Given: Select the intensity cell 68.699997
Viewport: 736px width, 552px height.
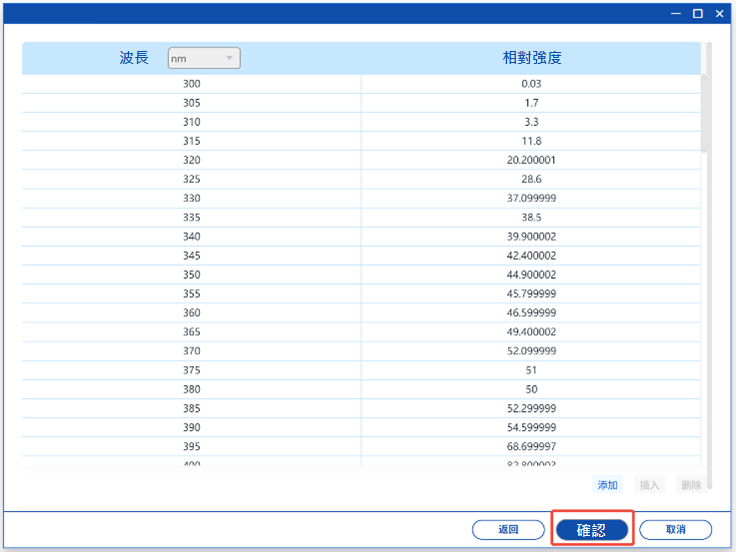Looking at the screenshot, I should [531, 446].
